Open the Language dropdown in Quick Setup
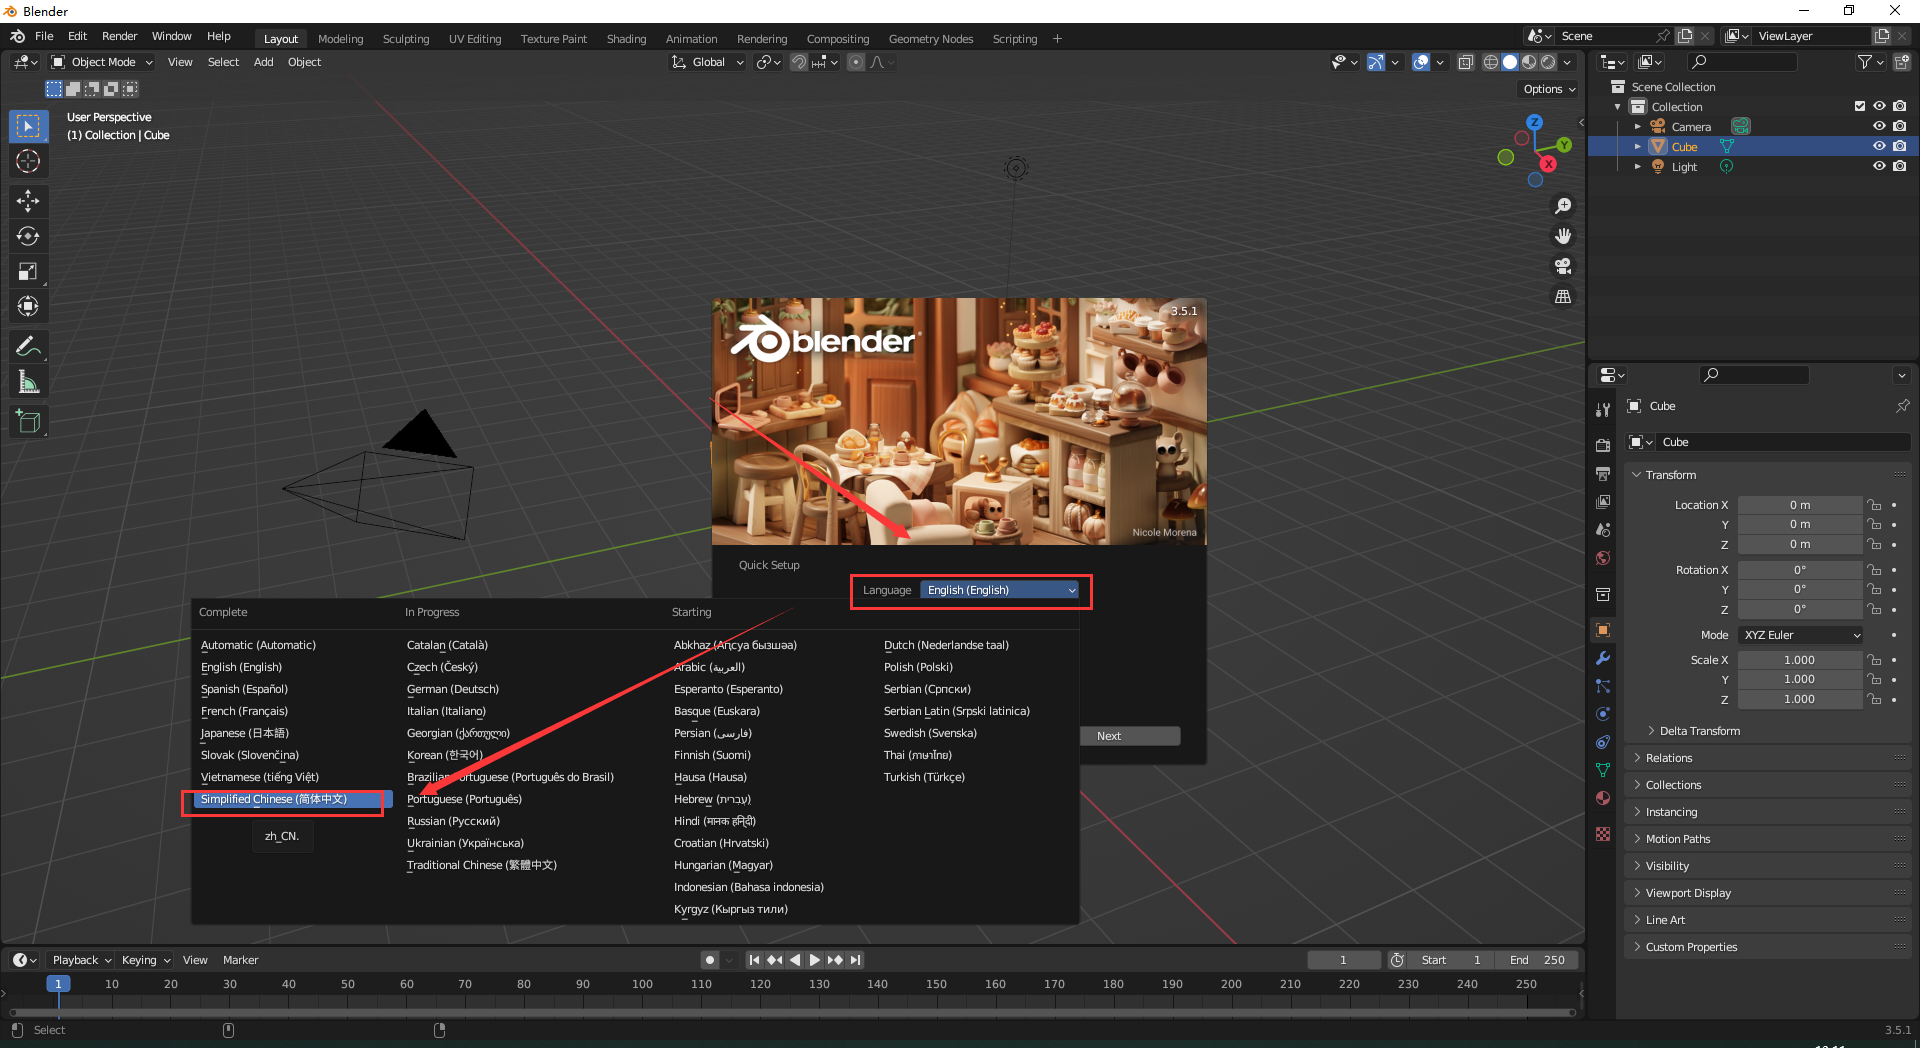The width and height of the screenshot is (1920, 1048). tap(999, 590)
